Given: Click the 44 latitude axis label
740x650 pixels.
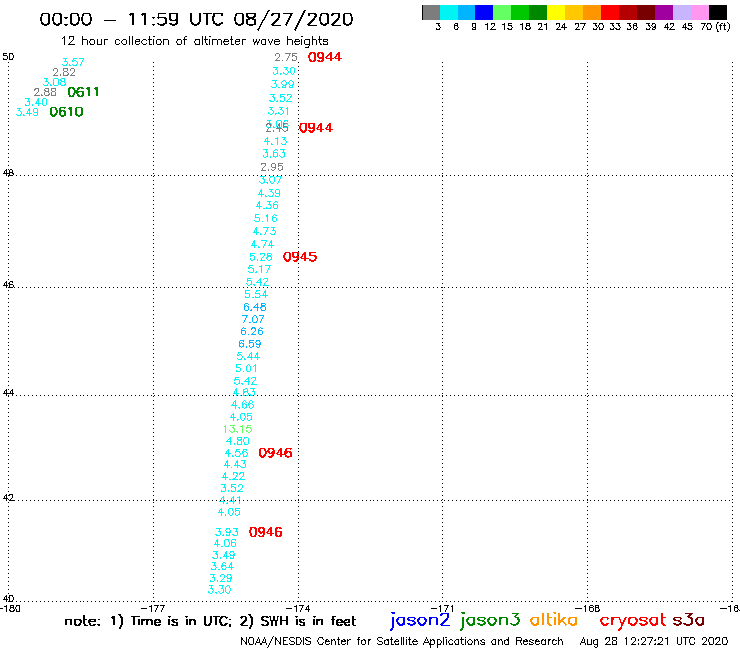Looking at the screenshot, I should point(8,393).
